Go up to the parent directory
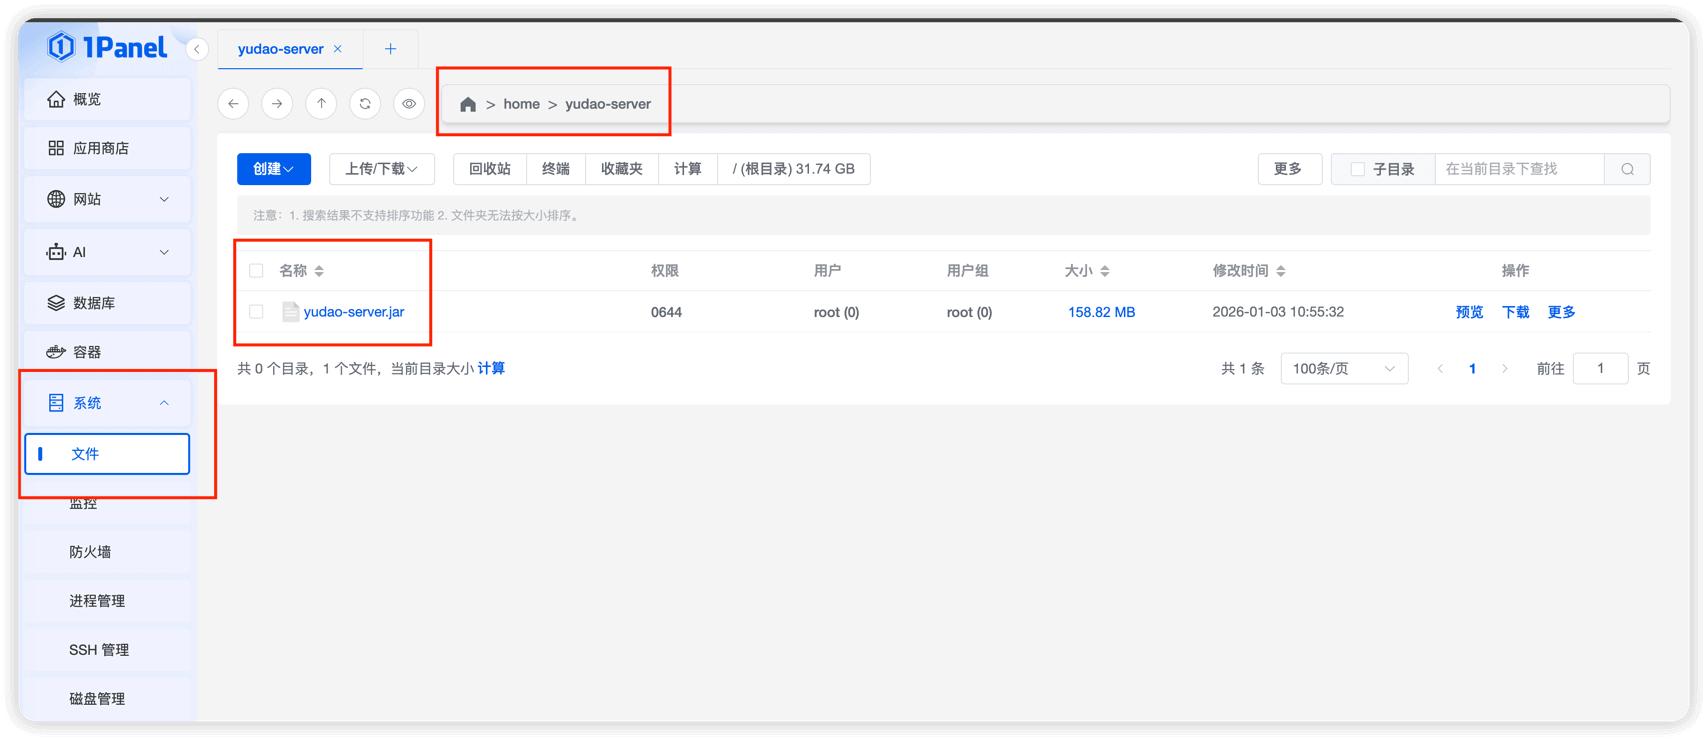1708x740 pixels. 321,104
